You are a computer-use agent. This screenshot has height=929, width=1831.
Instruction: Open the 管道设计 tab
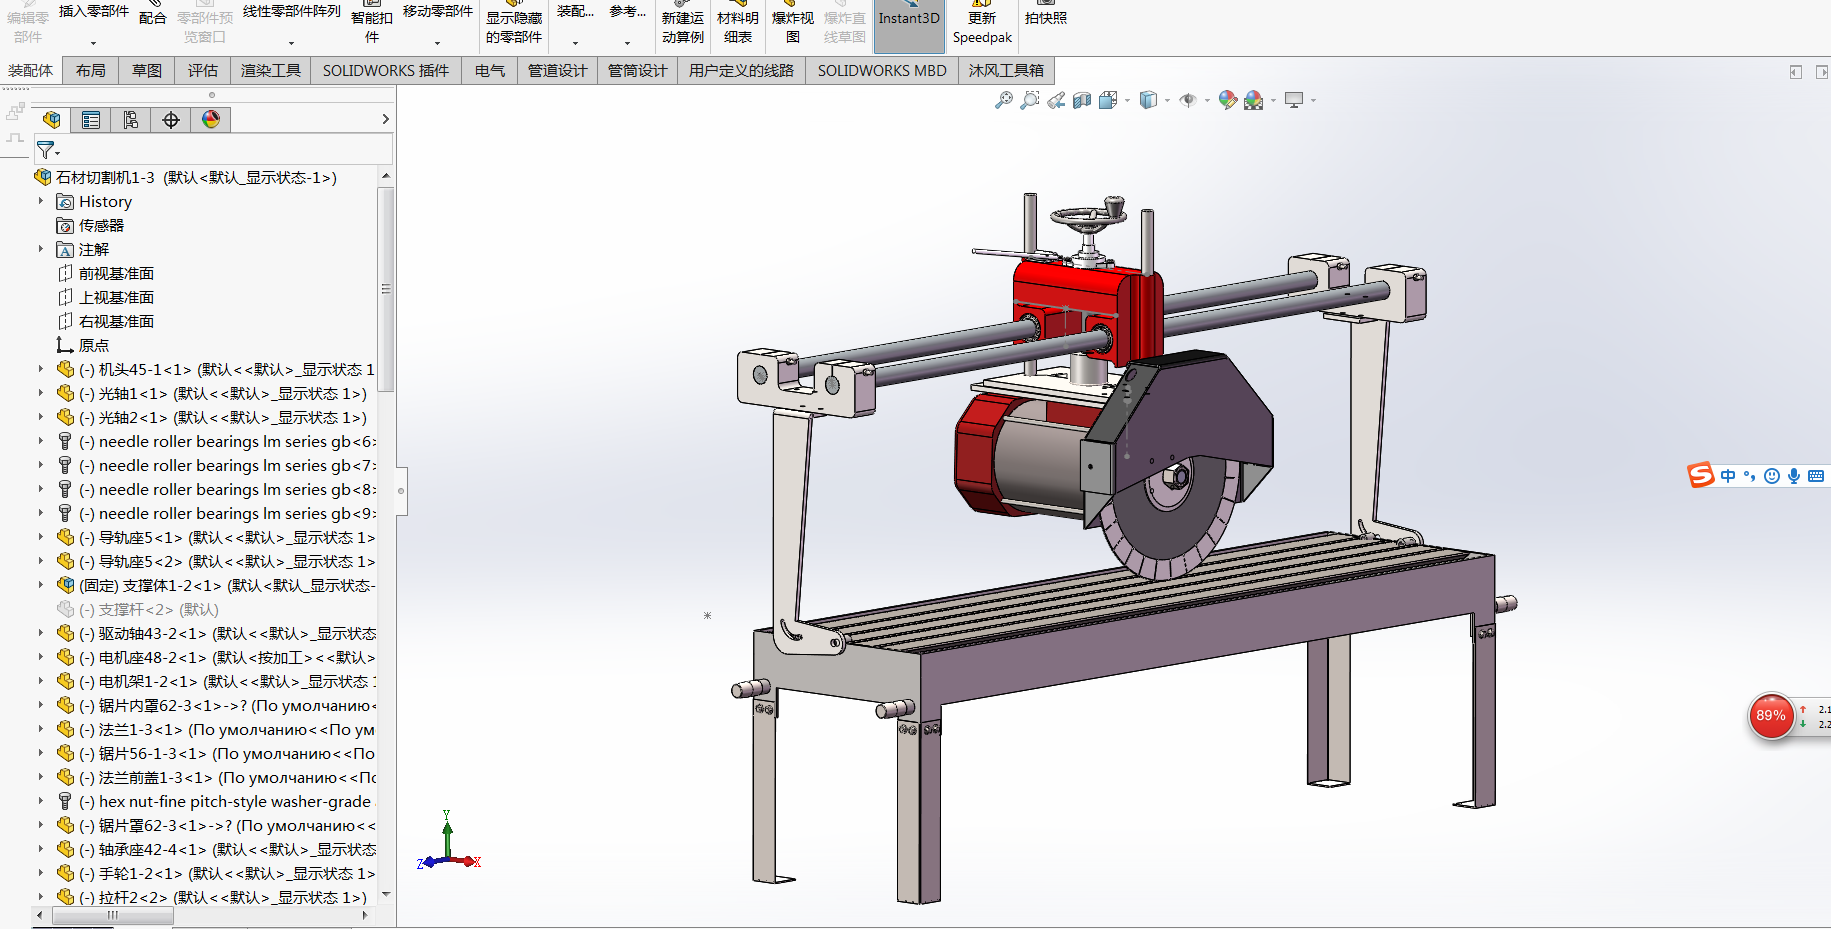tap(558, 70)
